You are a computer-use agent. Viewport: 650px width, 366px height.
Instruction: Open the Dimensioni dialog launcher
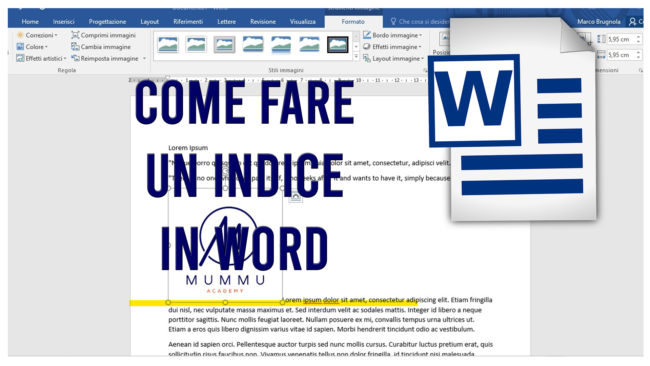pos(641,70)
